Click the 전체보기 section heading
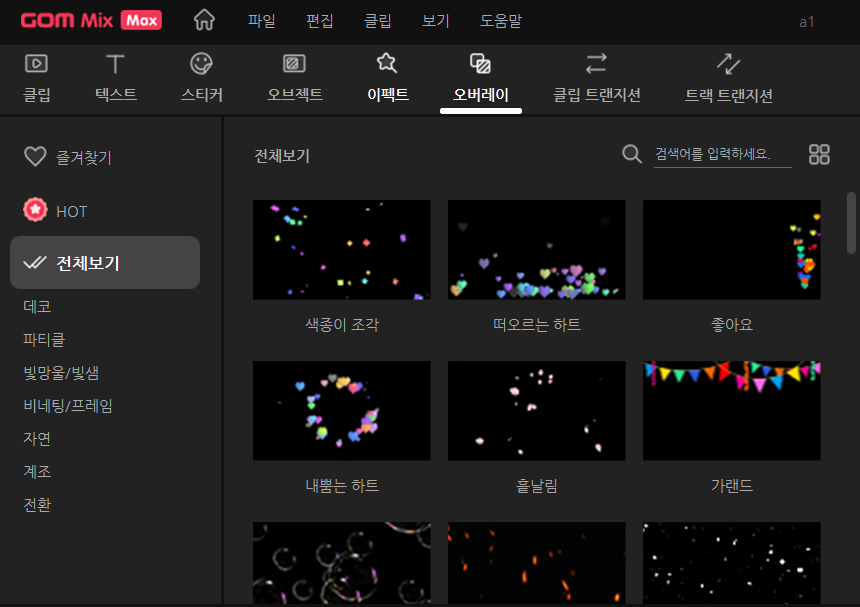This screenshot has width=860, height=607. [282, 156]
